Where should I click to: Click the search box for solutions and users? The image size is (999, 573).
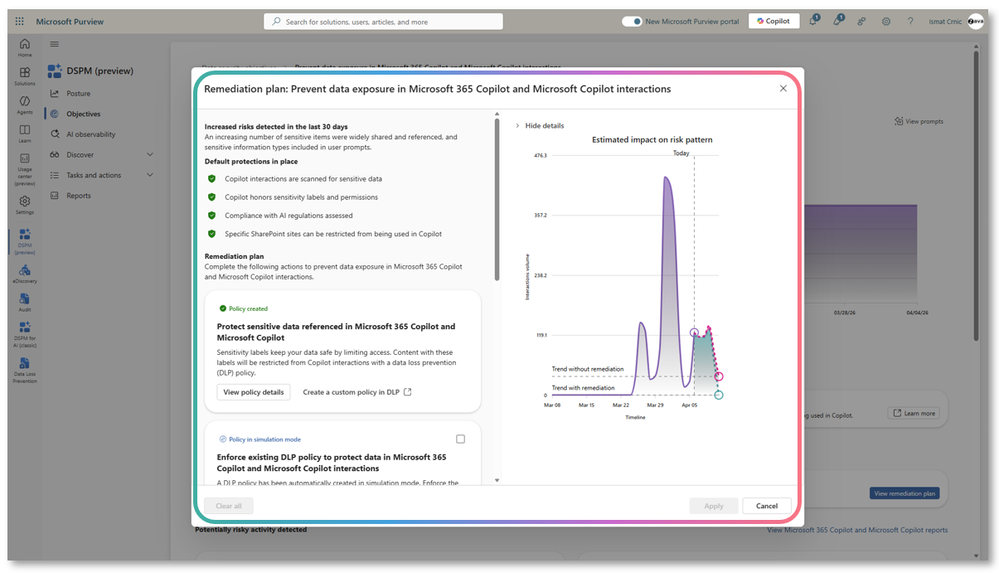point(384,22)
